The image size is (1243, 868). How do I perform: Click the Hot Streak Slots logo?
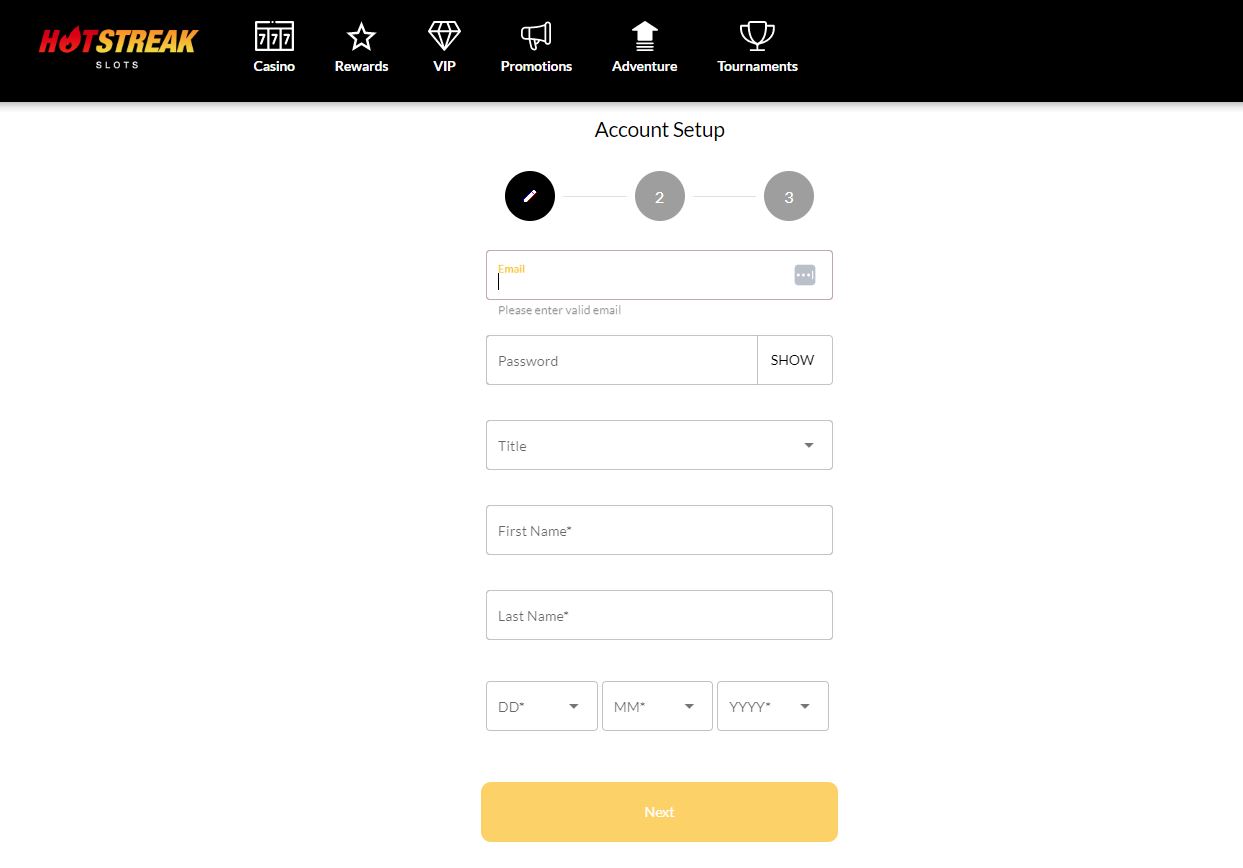pyautogui.click(x=118, y=47)
